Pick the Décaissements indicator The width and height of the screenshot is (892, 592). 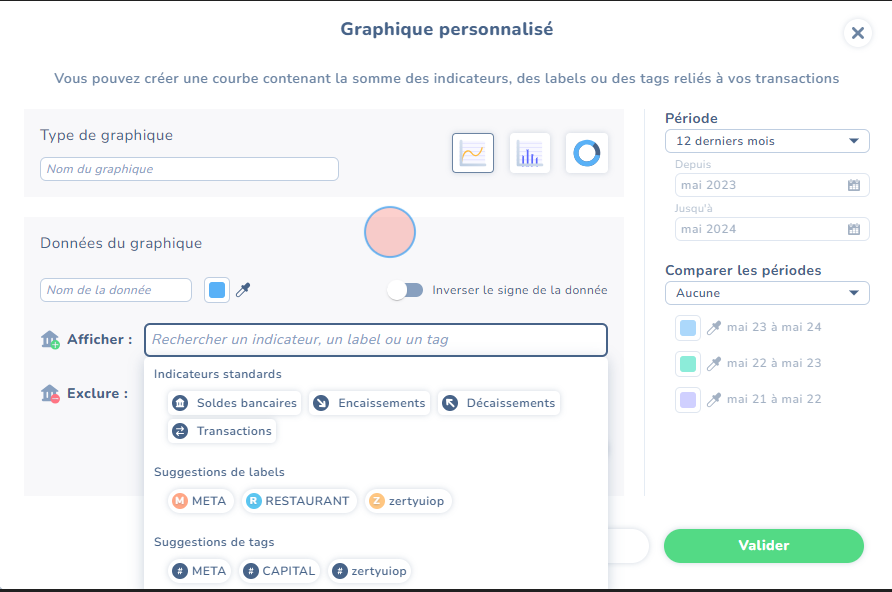(x=499, y=403)
